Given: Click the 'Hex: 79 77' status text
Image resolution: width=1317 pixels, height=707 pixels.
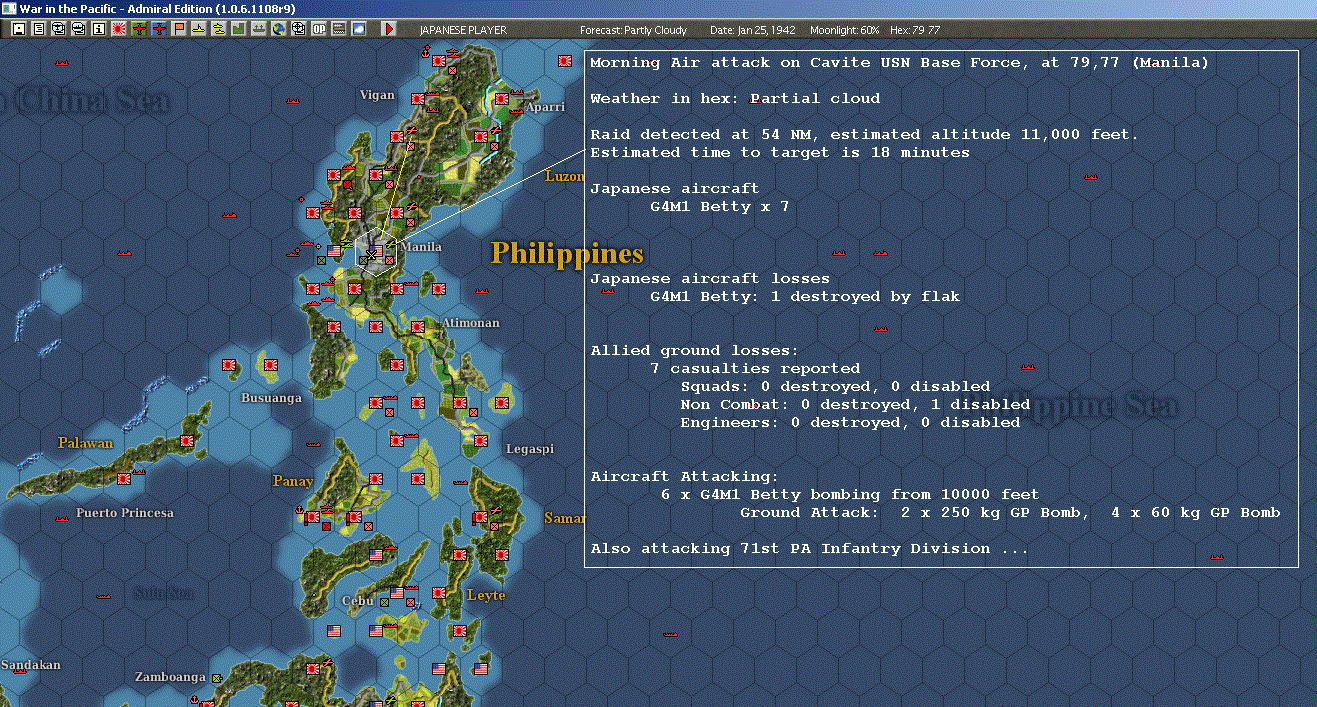Looking at the screenshot, I should pyautogui.click(x=914, y=30).
